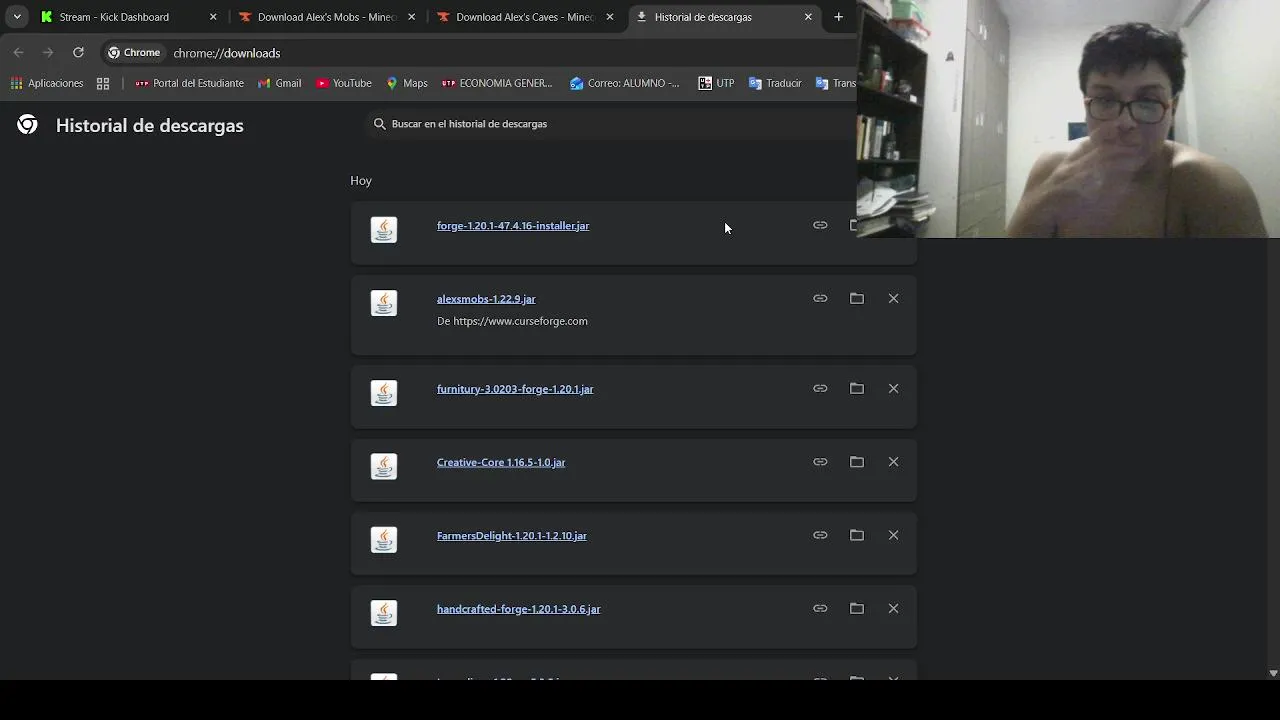Click Java file icon of Creative-Core
The width and height of the screenshot is (1280, 720).
(384, 466)
